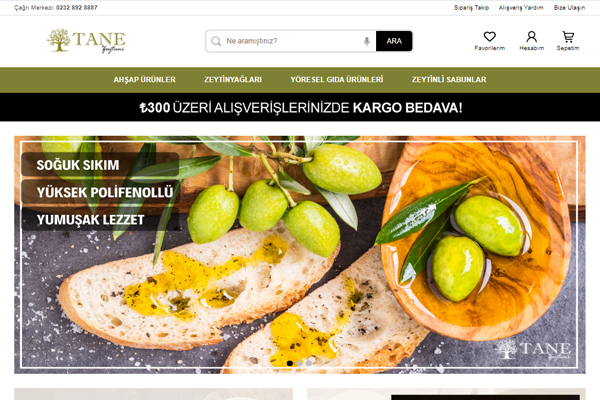Click the olive oil hero banner image
The image size is (600, 400).
pos(300,255)
